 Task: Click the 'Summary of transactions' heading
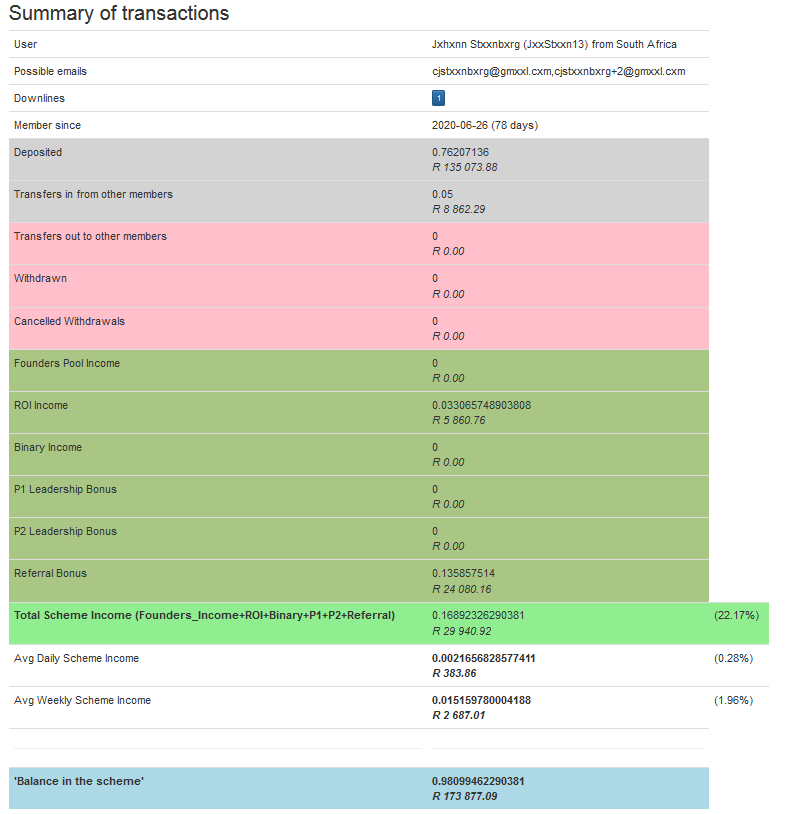119,14
